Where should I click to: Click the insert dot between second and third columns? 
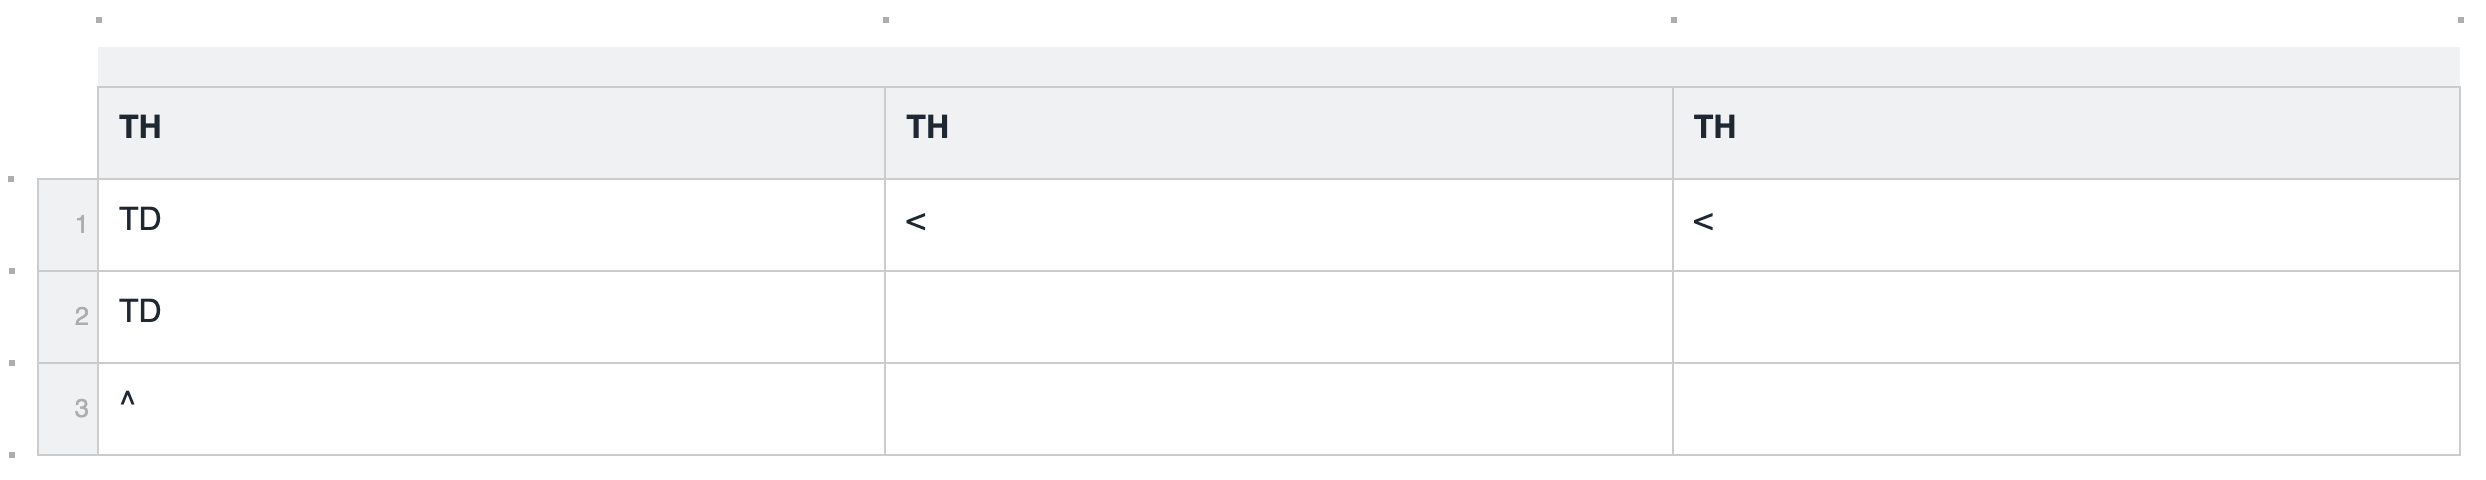[x=1674, y=20]
